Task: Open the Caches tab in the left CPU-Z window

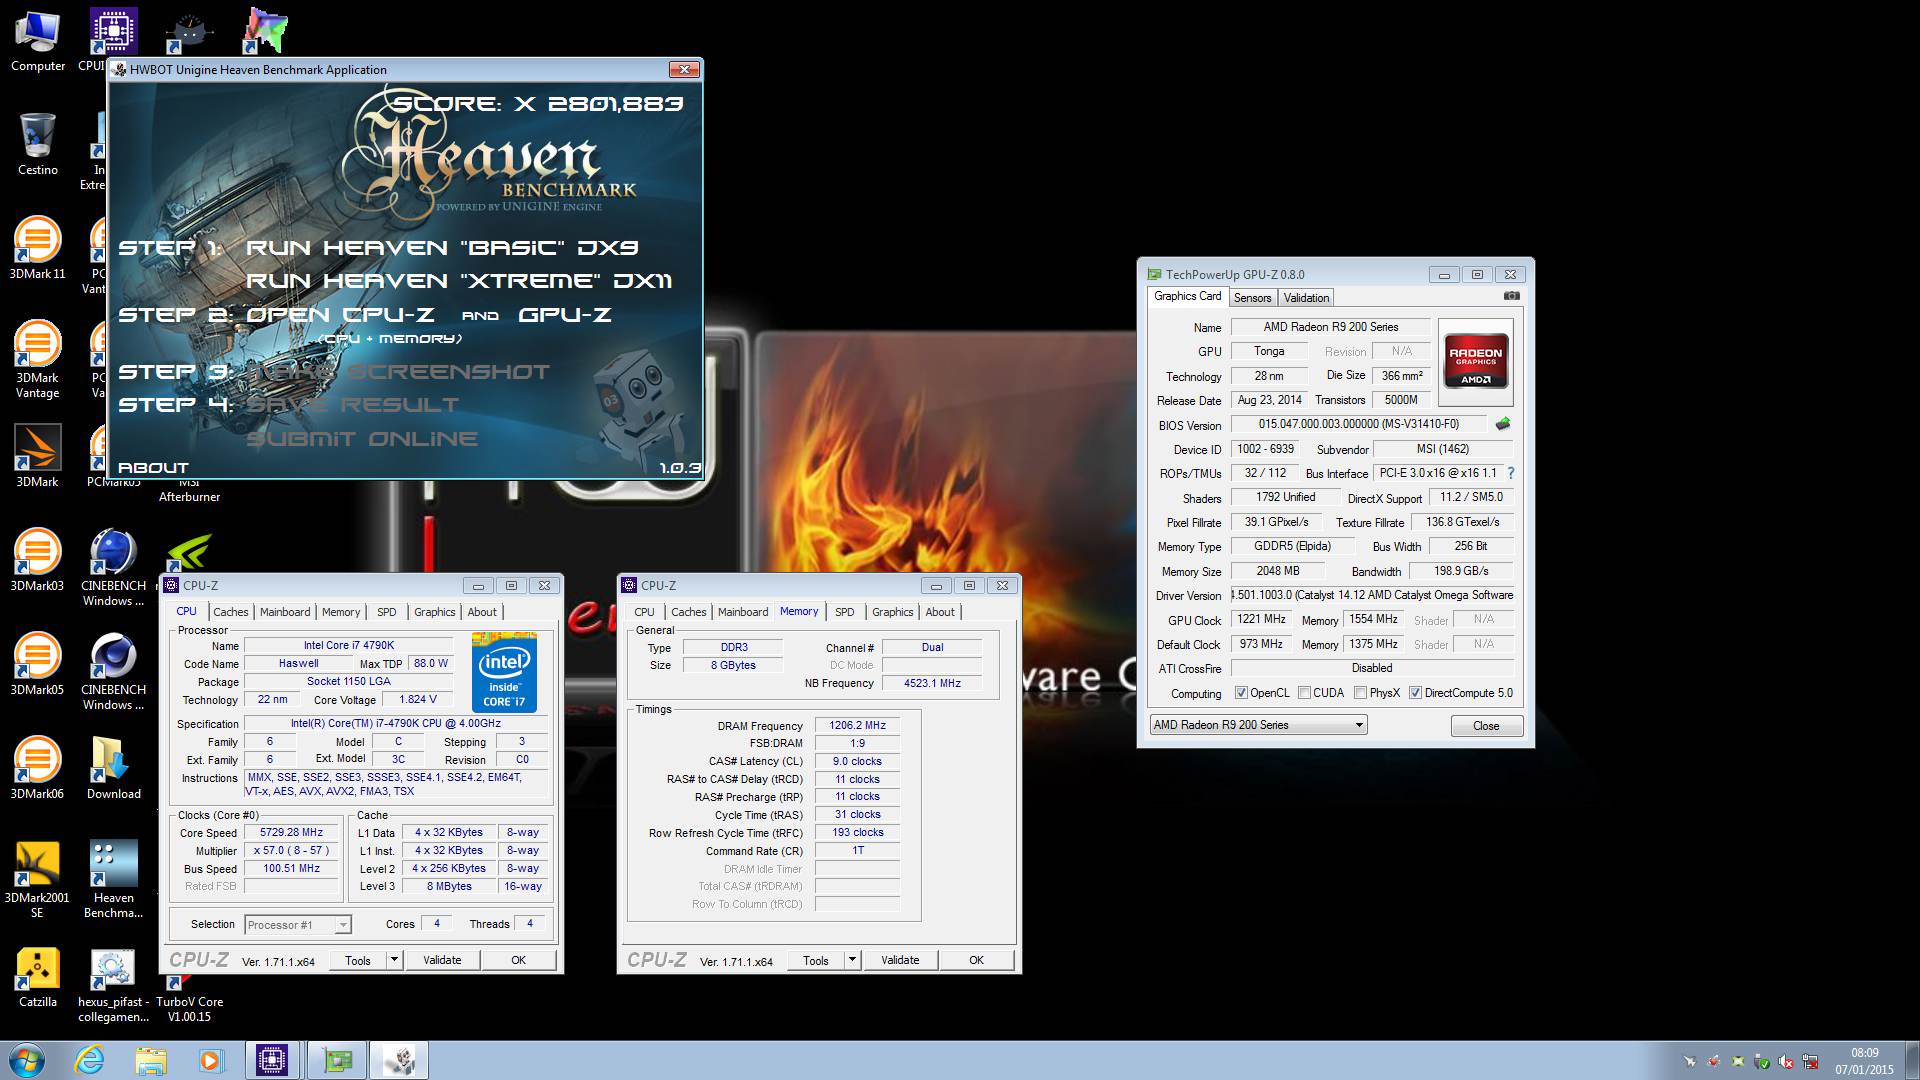Action: tap(231, 612)
